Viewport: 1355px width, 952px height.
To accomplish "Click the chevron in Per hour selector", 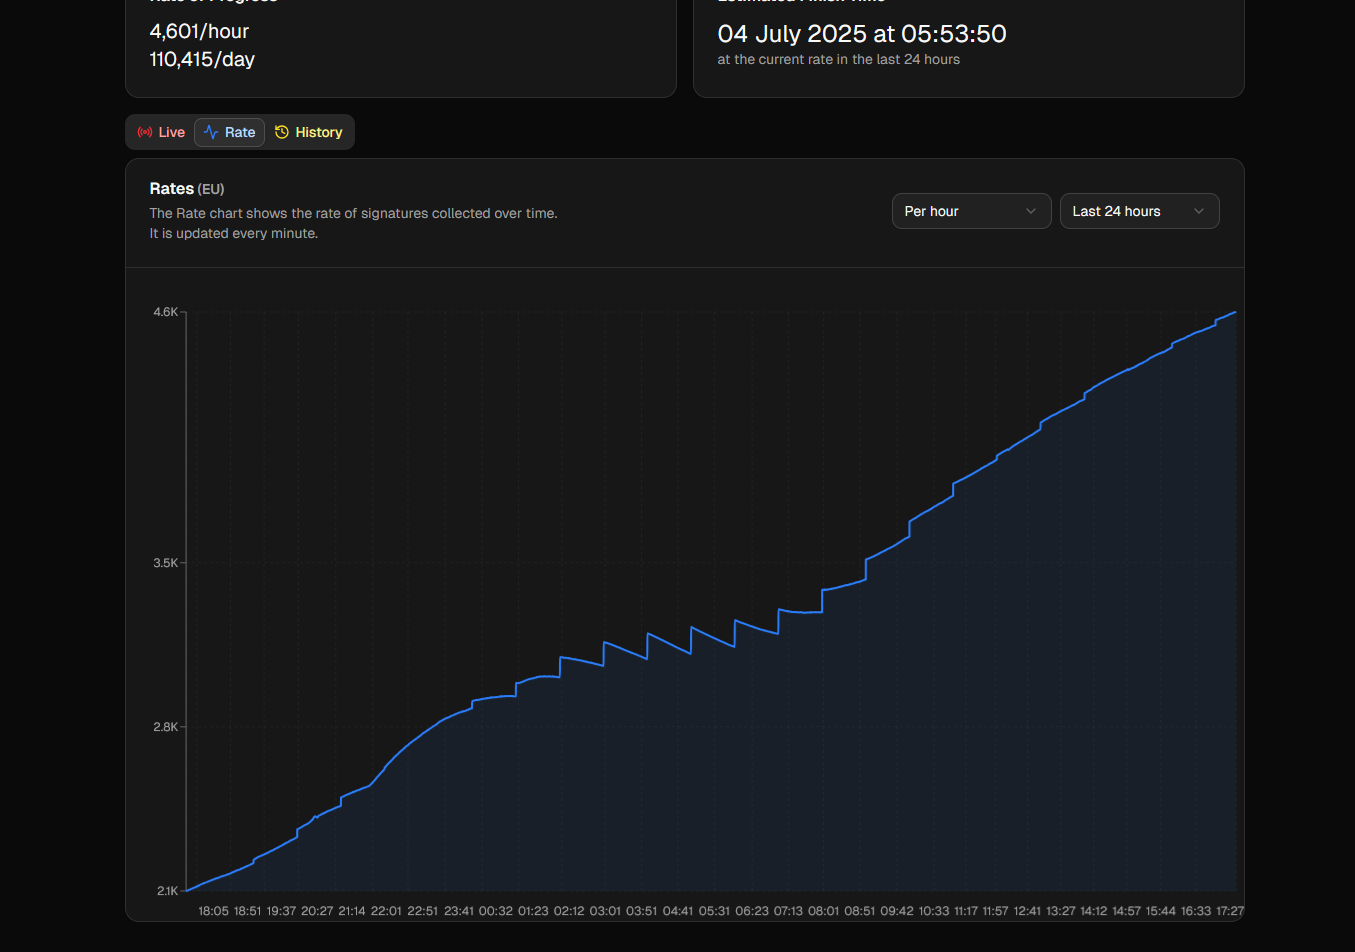I will pyautogui.click(x=1031, y=211).
